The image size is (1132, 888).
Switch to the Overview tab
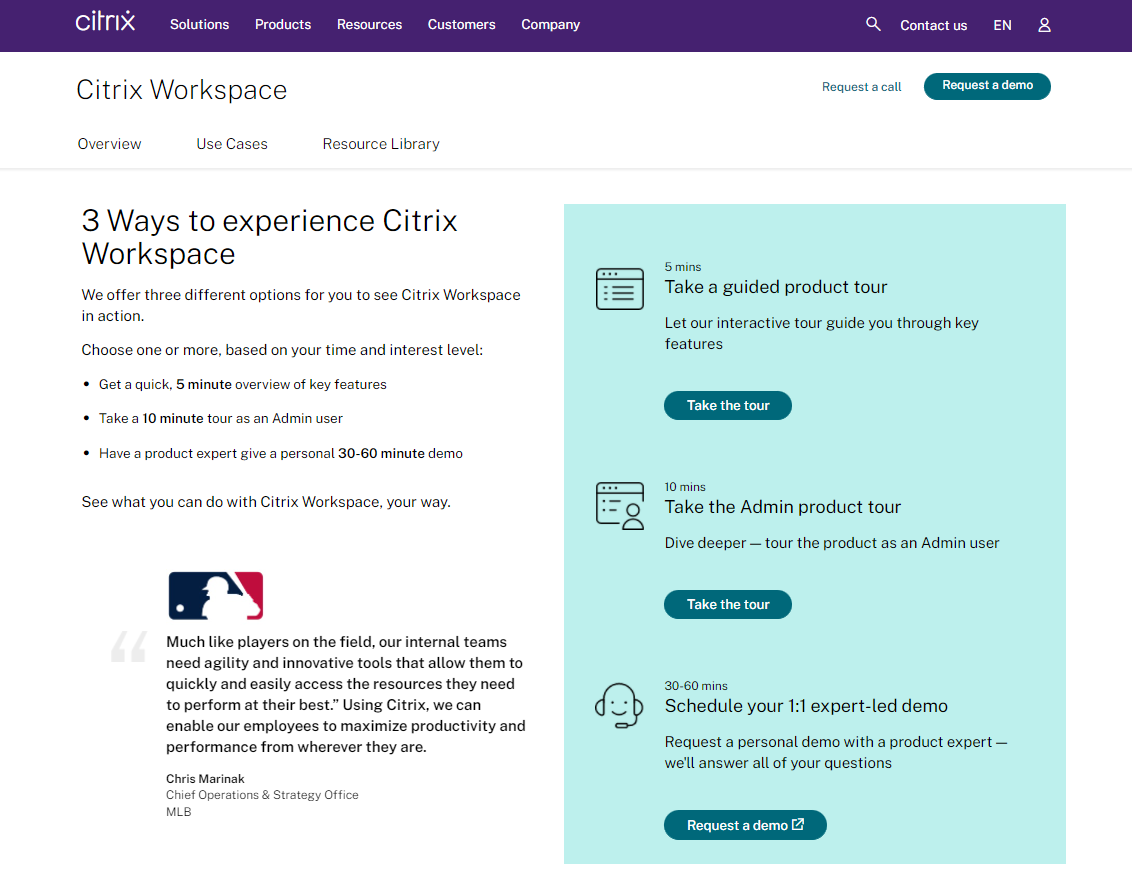(x=110, y=144)
